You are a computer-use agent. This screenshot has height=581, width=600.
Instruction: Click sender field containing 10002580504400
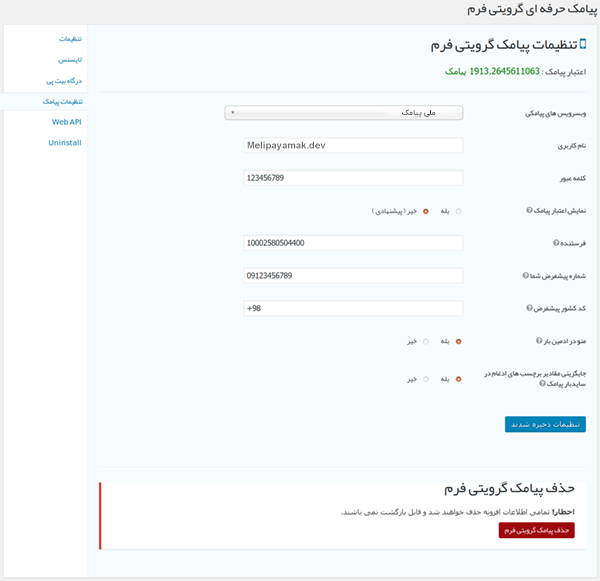[353, 243]
